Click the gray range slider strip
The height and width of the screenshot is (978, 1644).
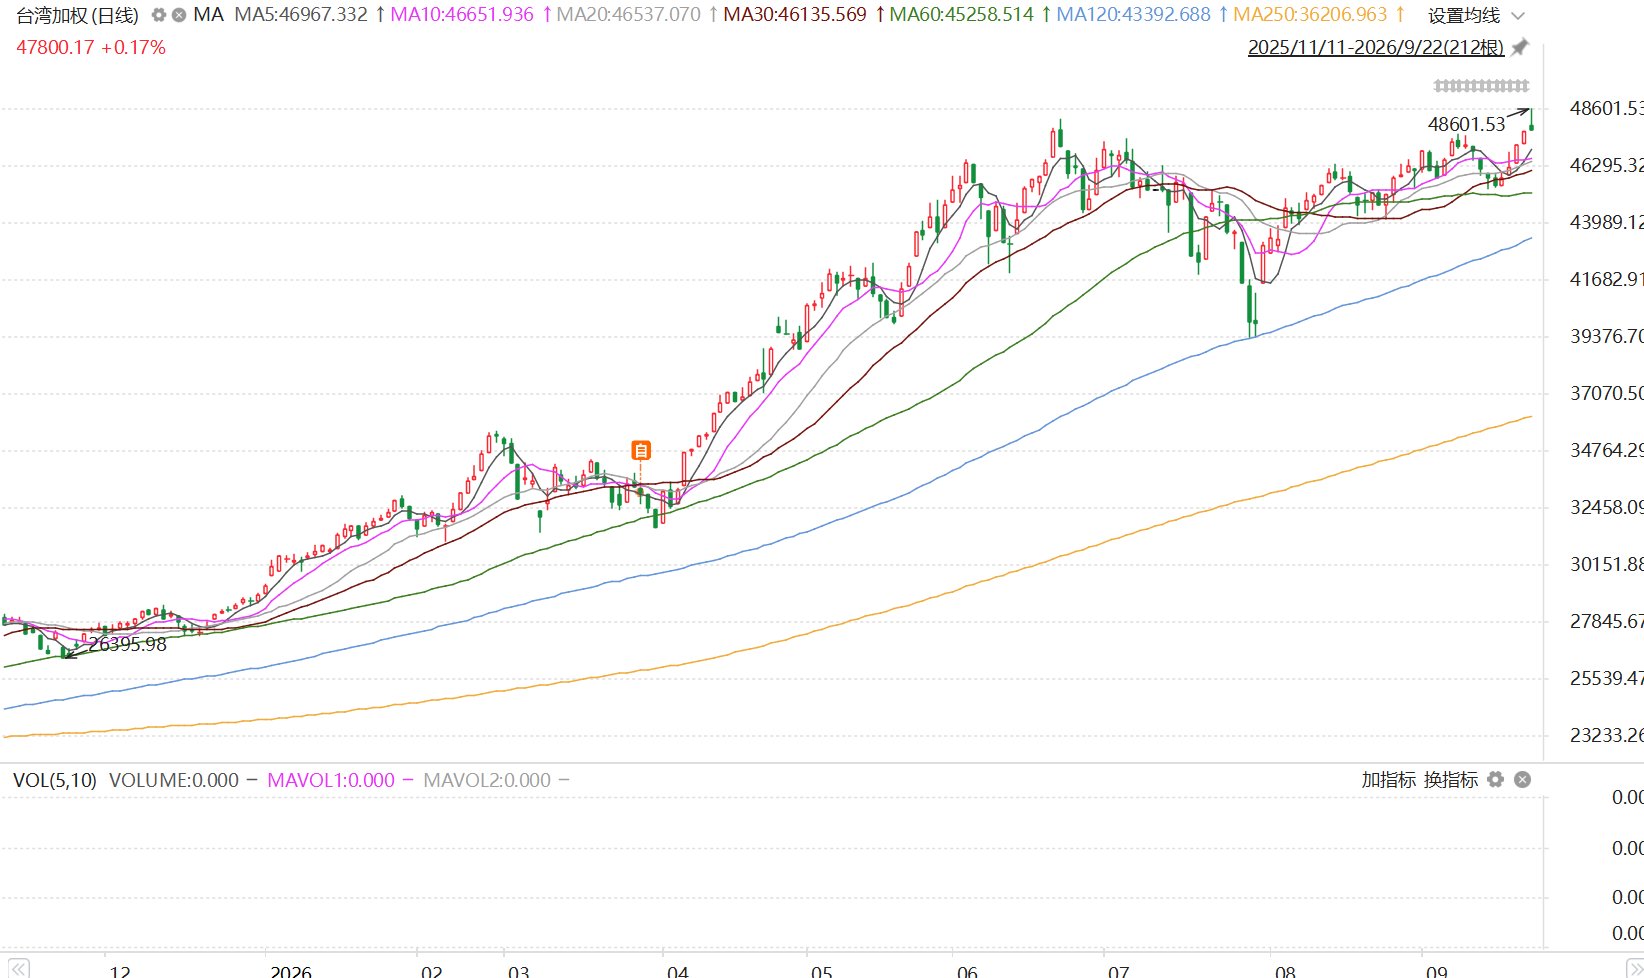(1481, 86)
